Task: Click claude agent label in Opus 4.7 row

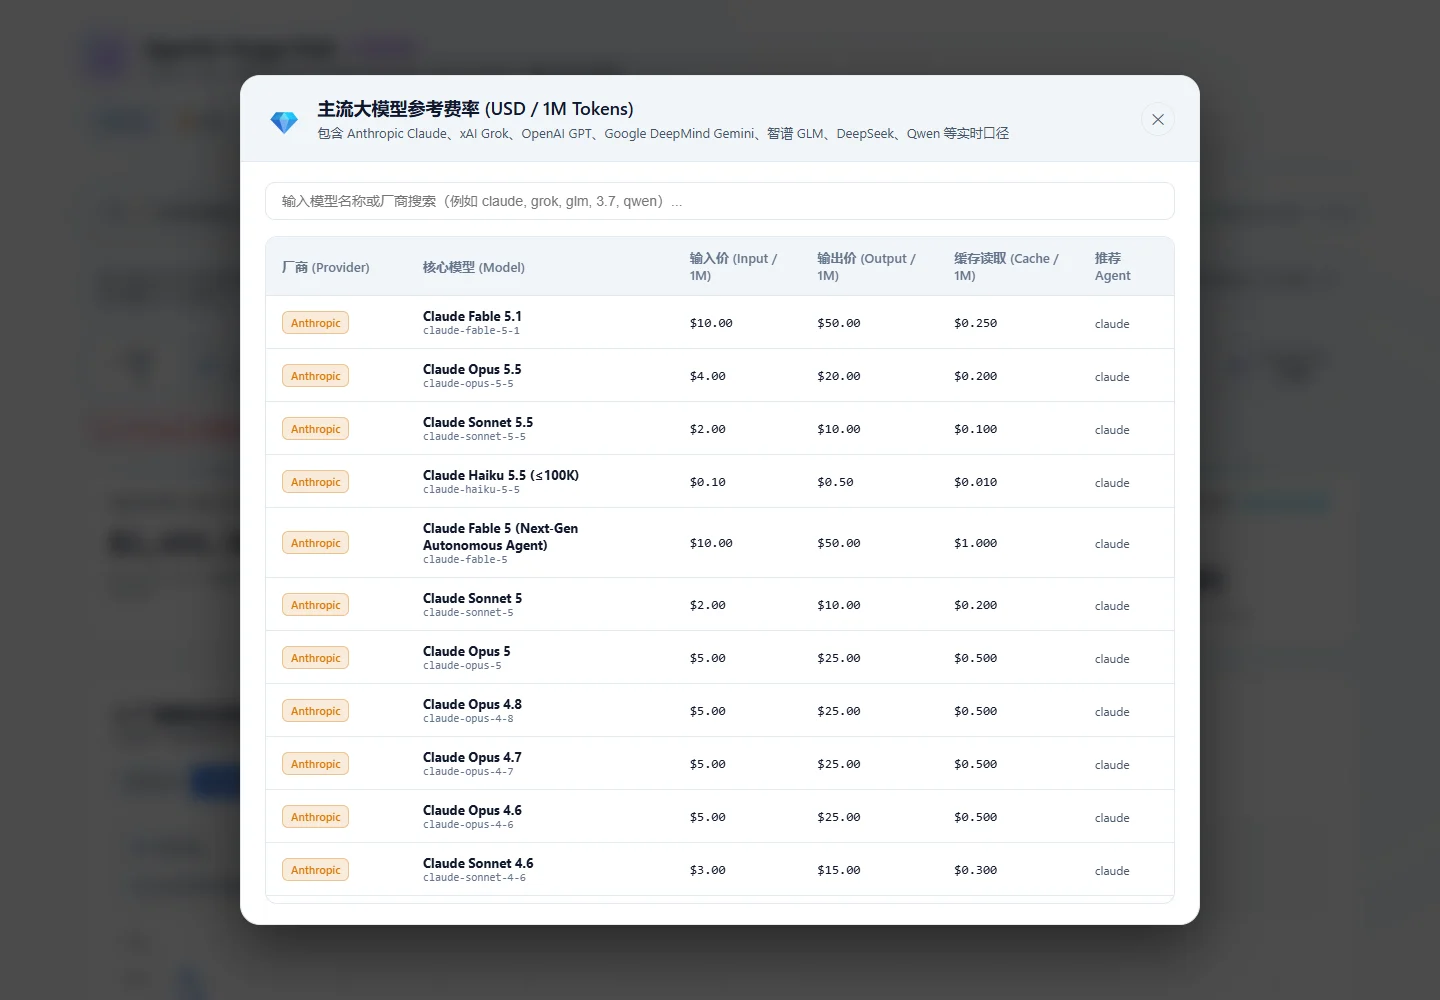Action: tap(1112, 765)
